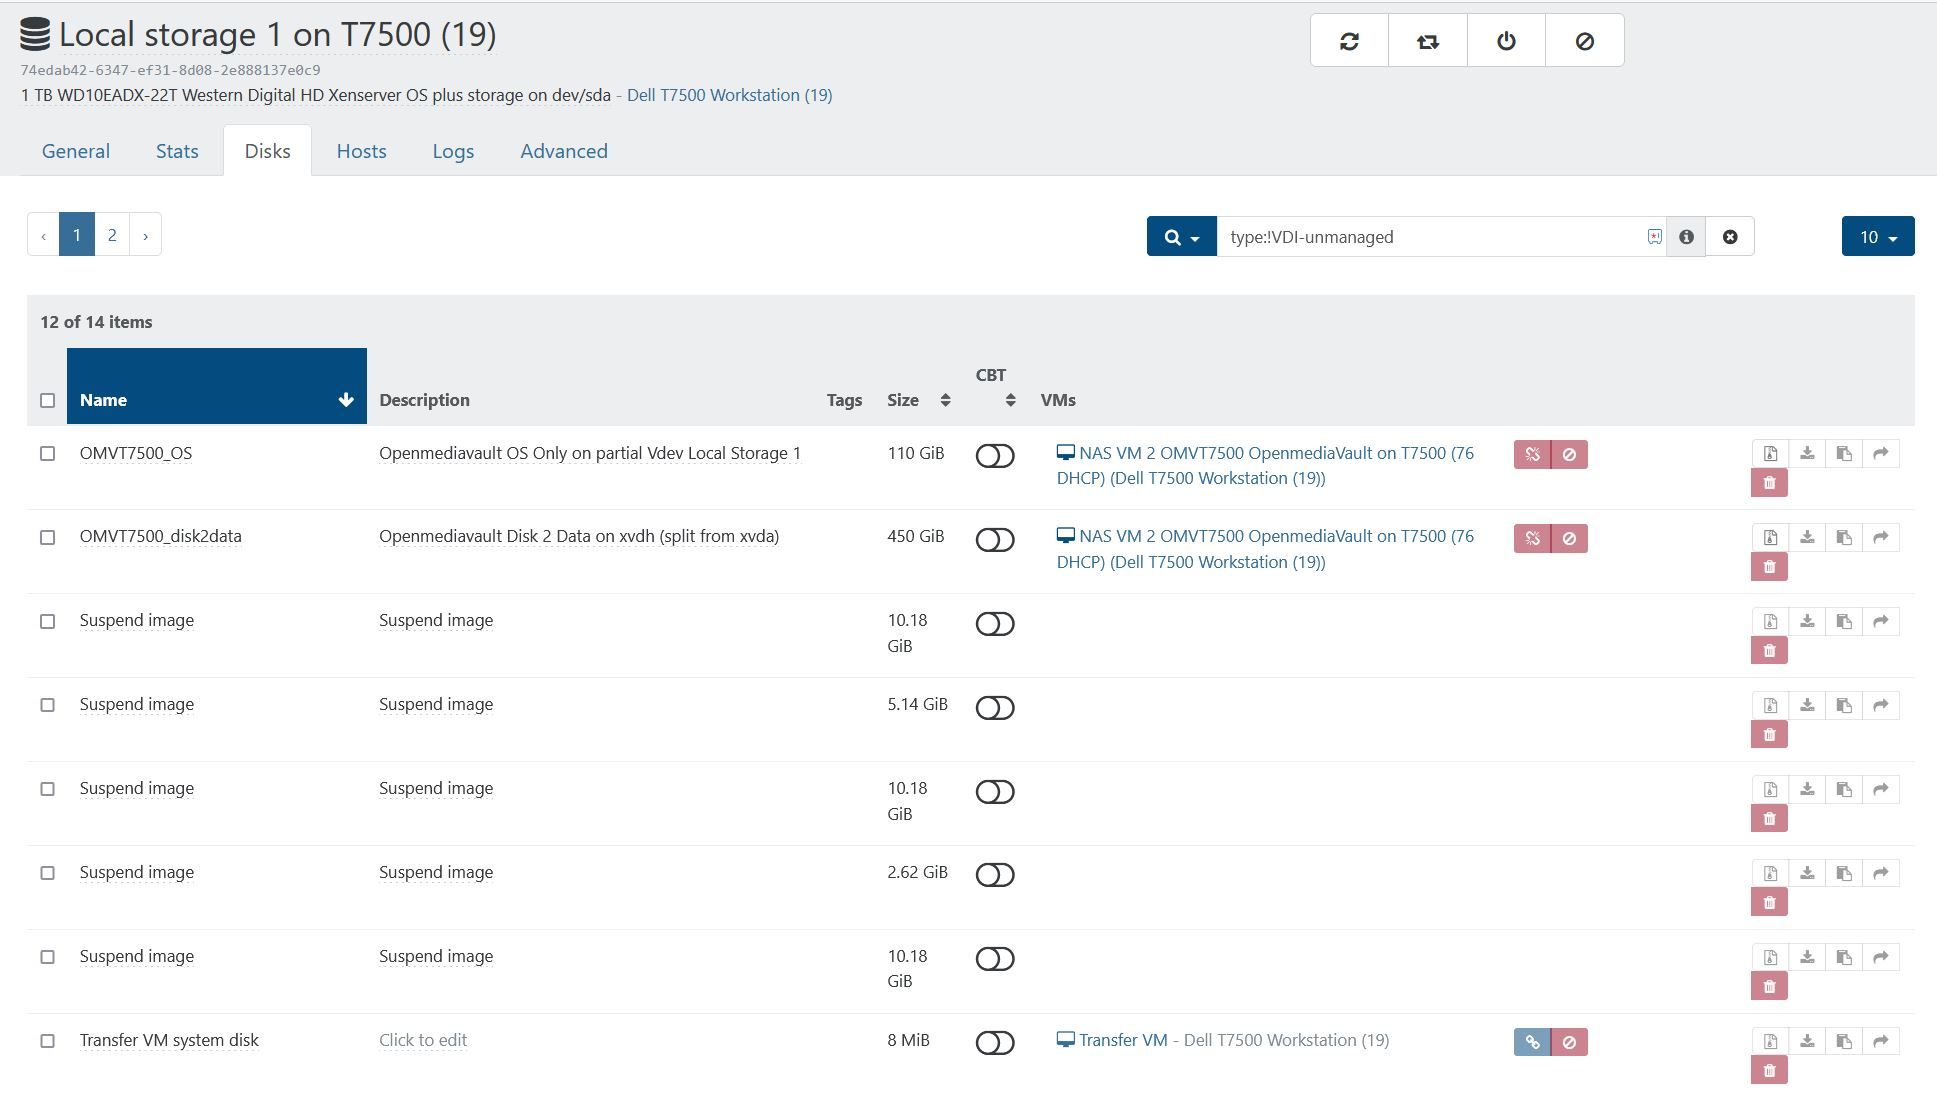Click the filter info icon
The height and width of the screenshot is (1095, 1937).
pos(1686,237)
